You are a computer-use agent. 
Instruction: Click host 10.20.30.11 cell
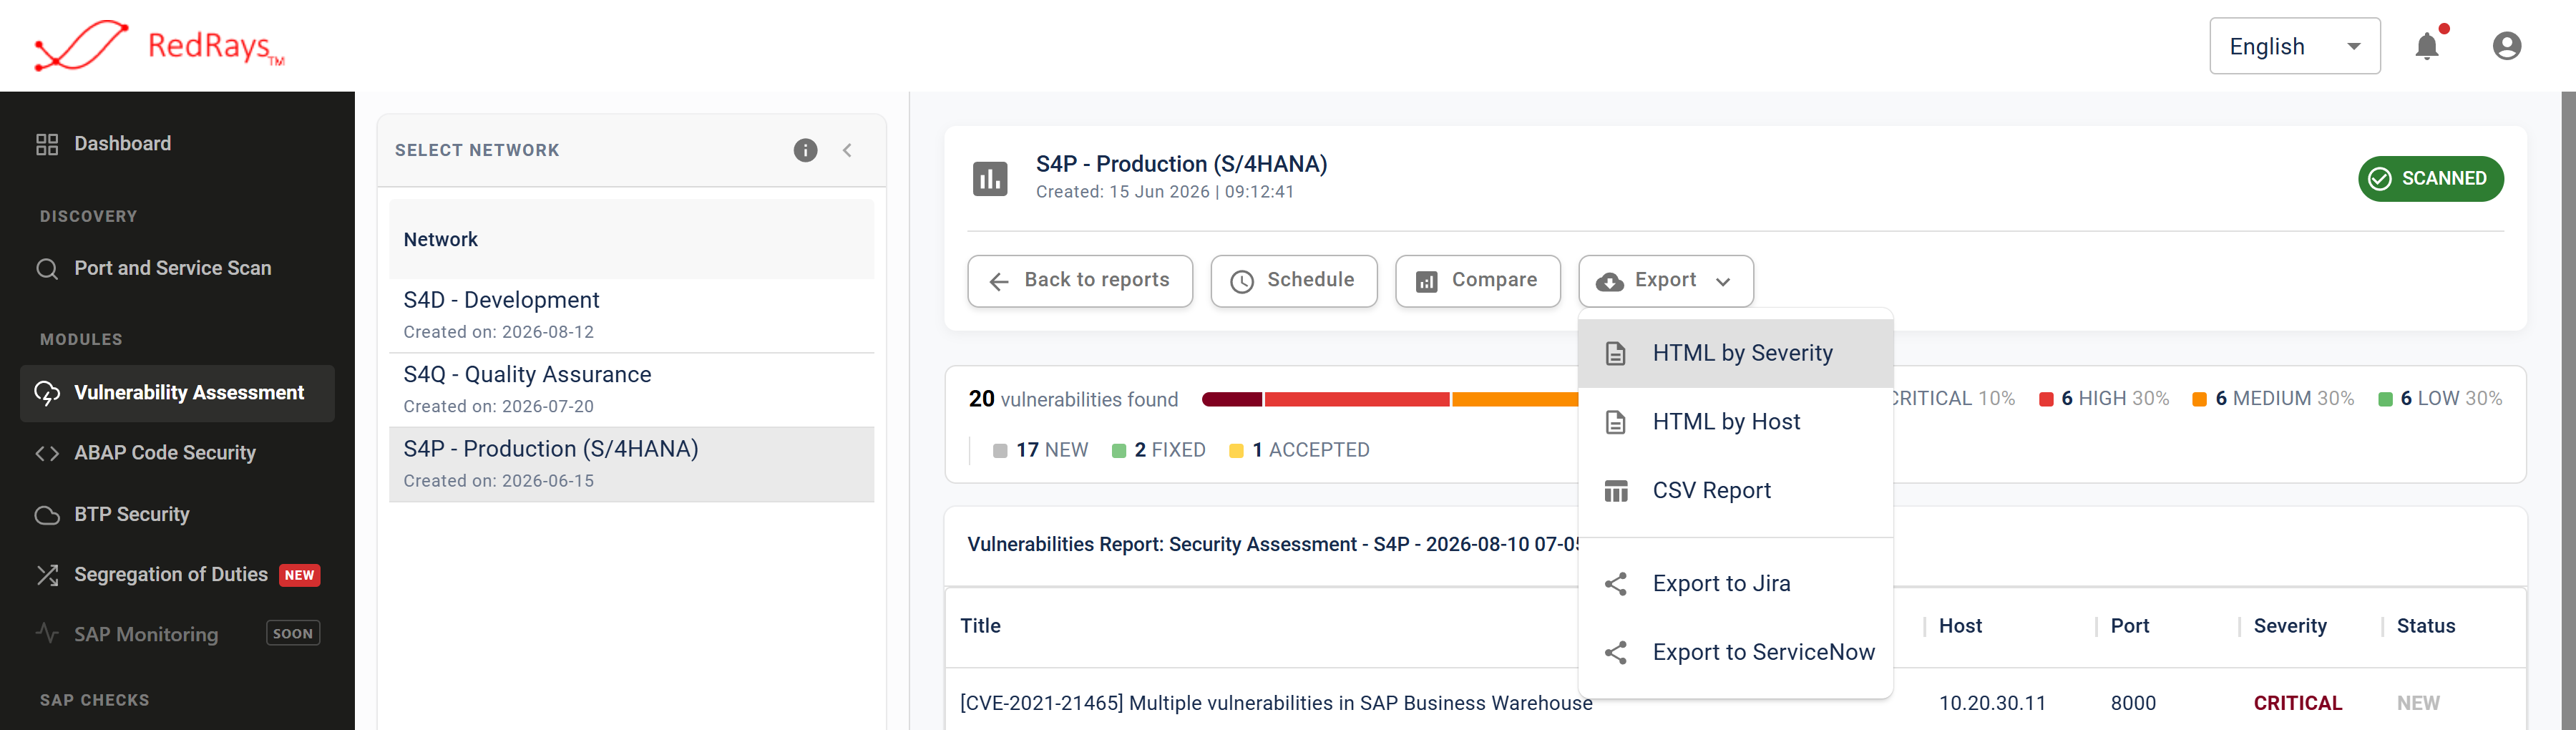click(x=1992, y=703)
